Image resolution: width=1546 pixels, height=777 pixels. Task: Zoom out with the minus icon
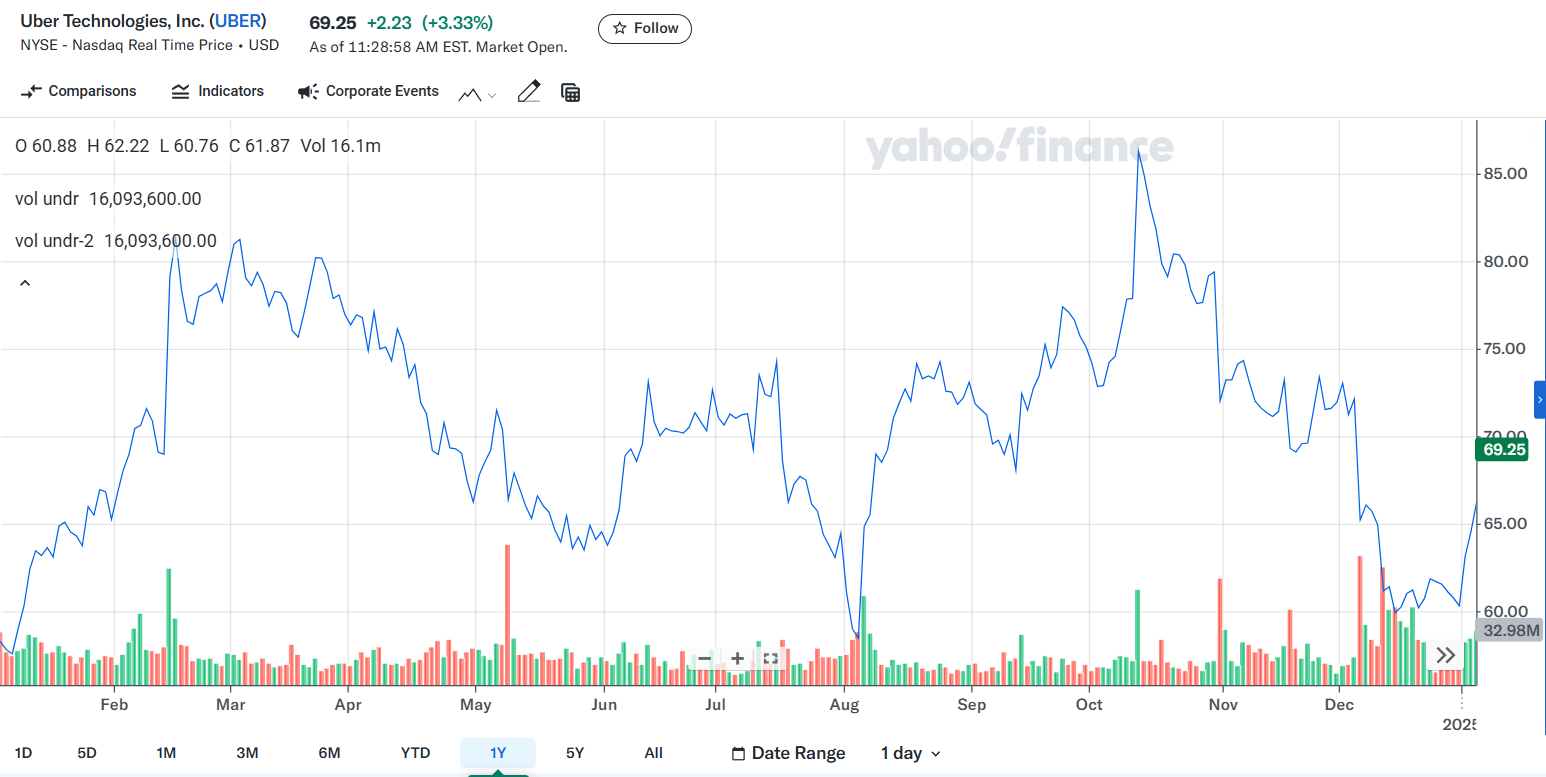point(704,659)
